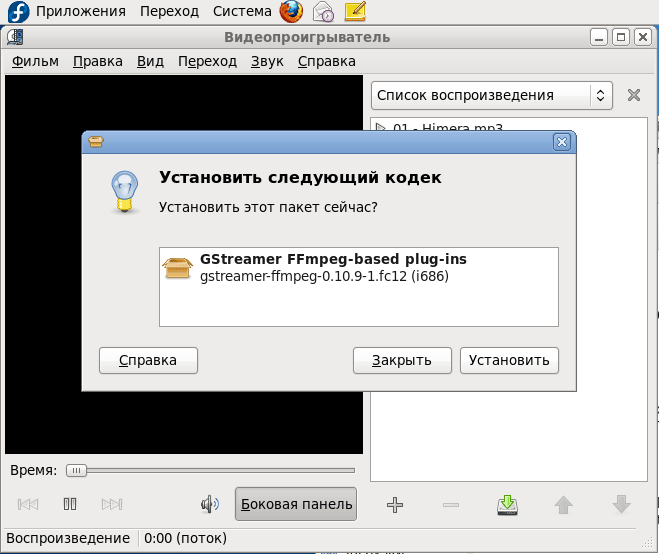
Task: Click the volume speaker icon
Action: click(209, 504)
